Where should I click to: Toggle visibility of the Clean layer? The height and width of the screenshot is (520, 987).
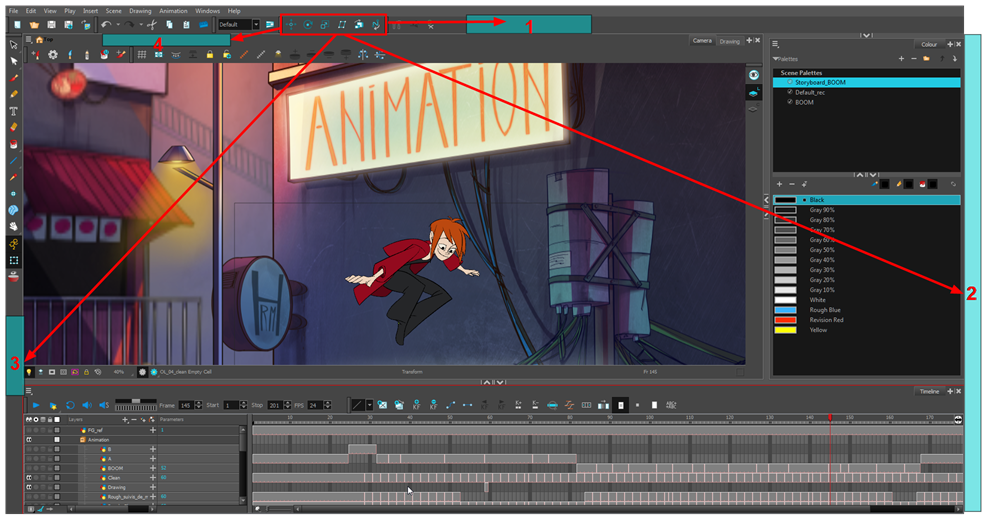pyautogui.click(x=29, y=478)
